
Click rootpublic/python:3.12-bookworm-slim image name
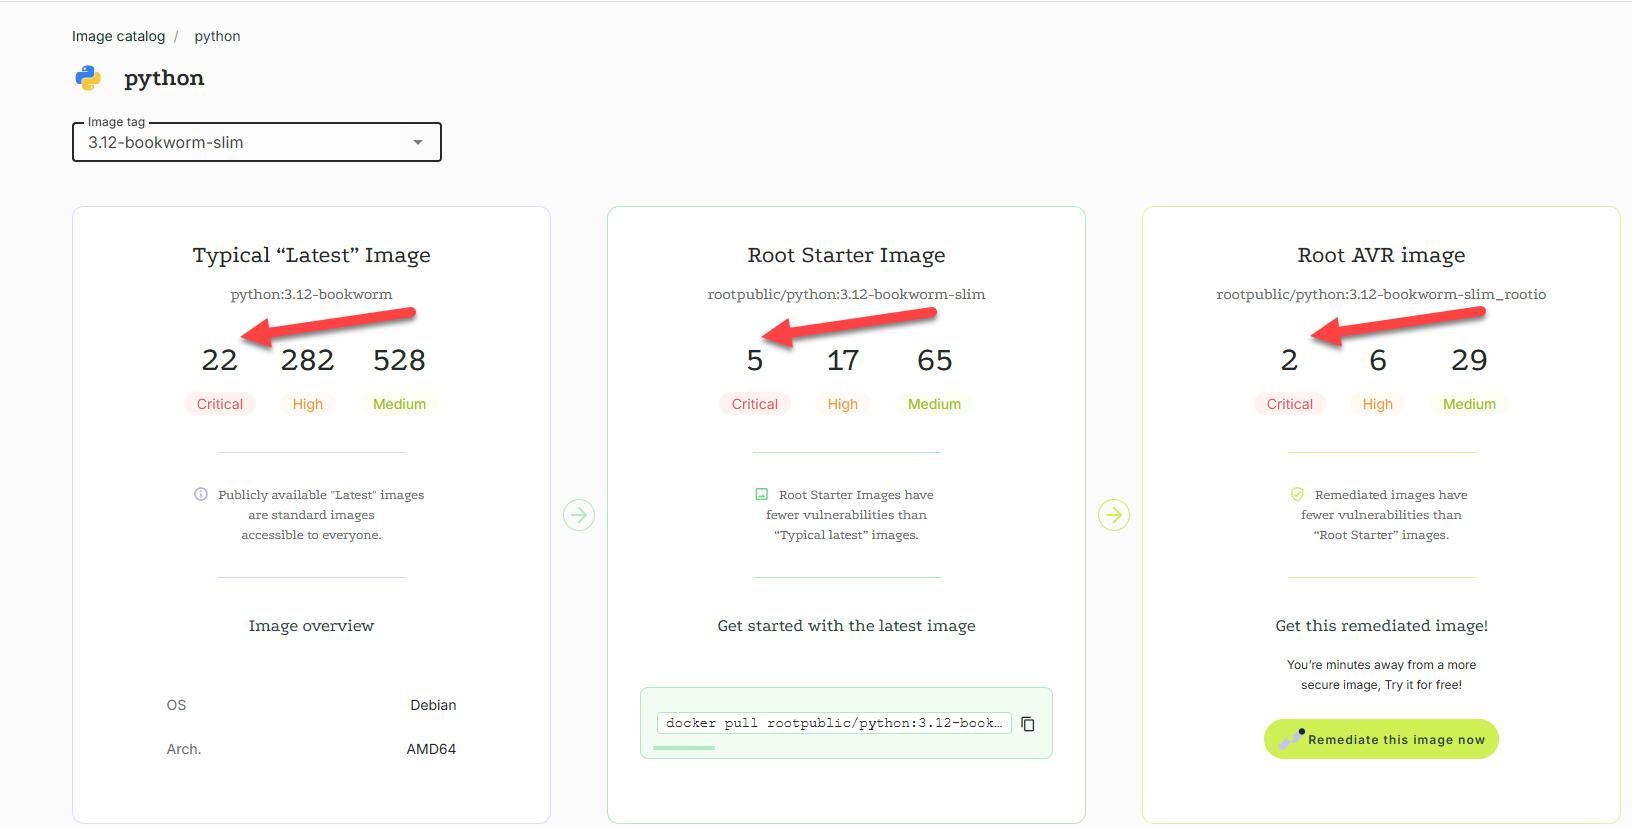pos(846,294)
